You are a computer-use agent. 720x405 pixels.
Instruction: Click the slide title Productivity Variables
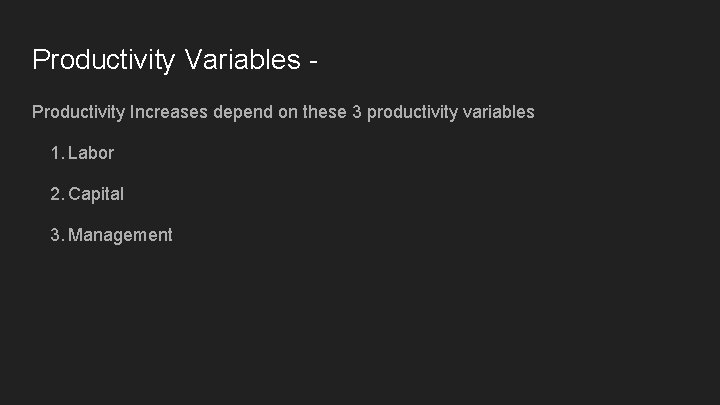[x=175, y=60]
